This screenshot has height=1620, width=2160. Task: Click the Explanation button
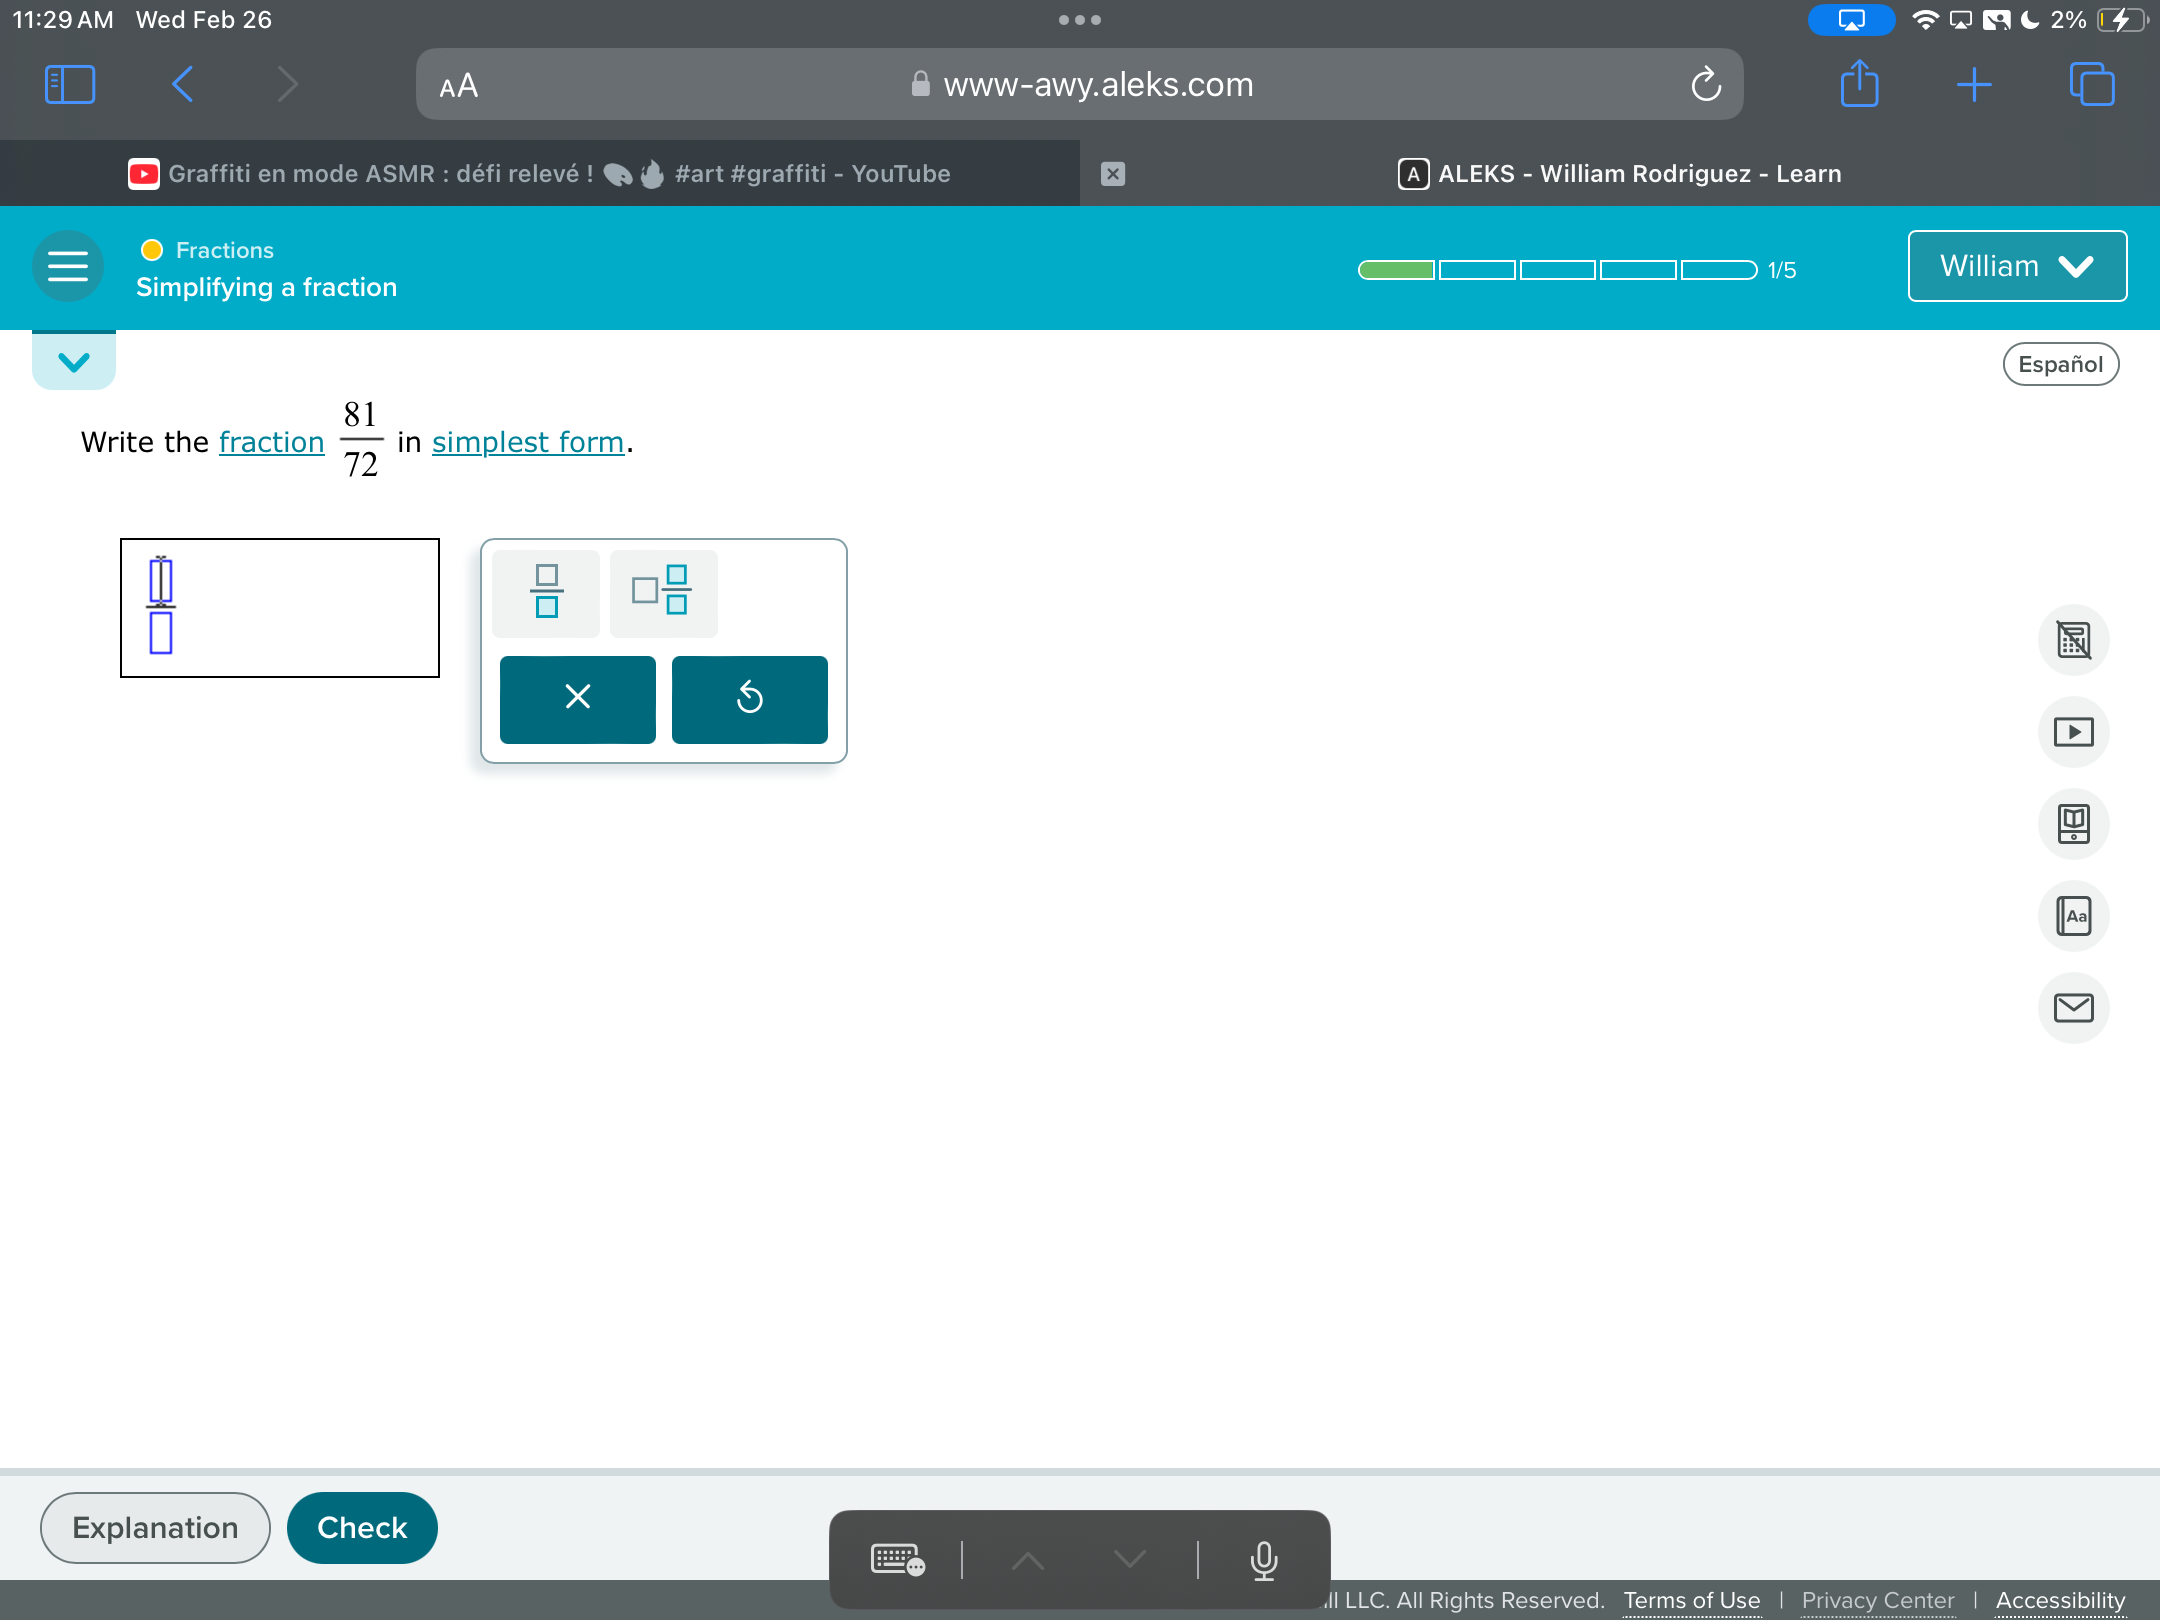click(x=155, y=1528)
